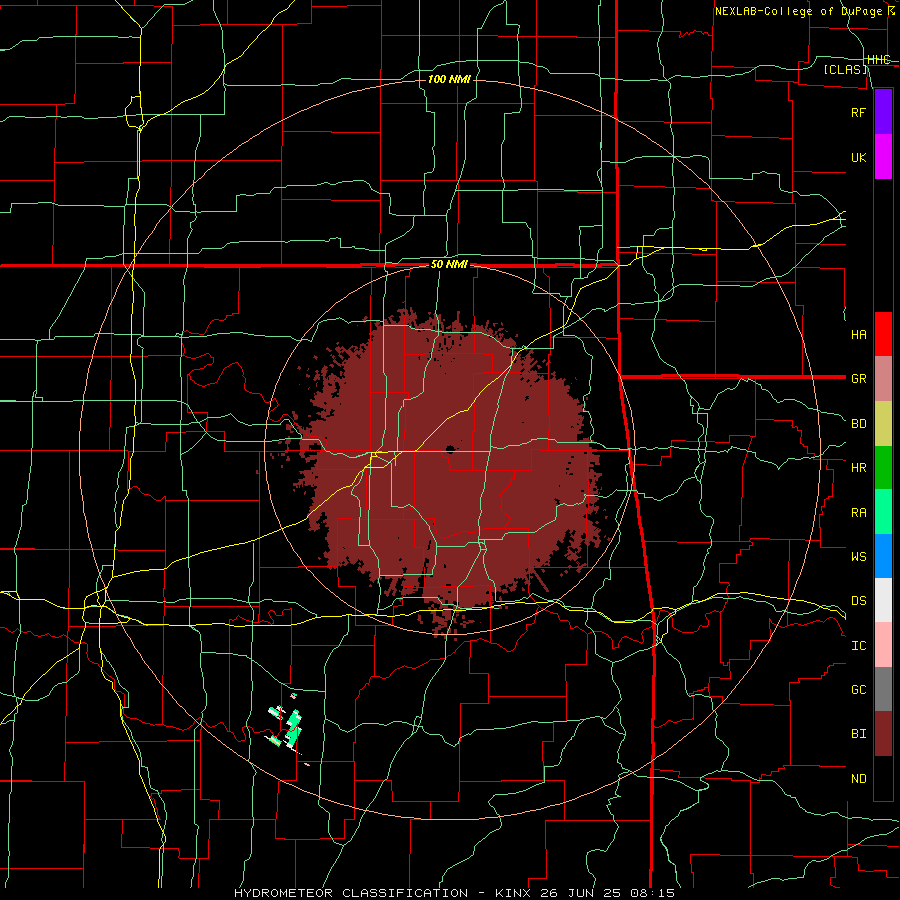Click the 'HR' legend label
The height and width of the screenshot is (900, 900).
click(858, 468)
